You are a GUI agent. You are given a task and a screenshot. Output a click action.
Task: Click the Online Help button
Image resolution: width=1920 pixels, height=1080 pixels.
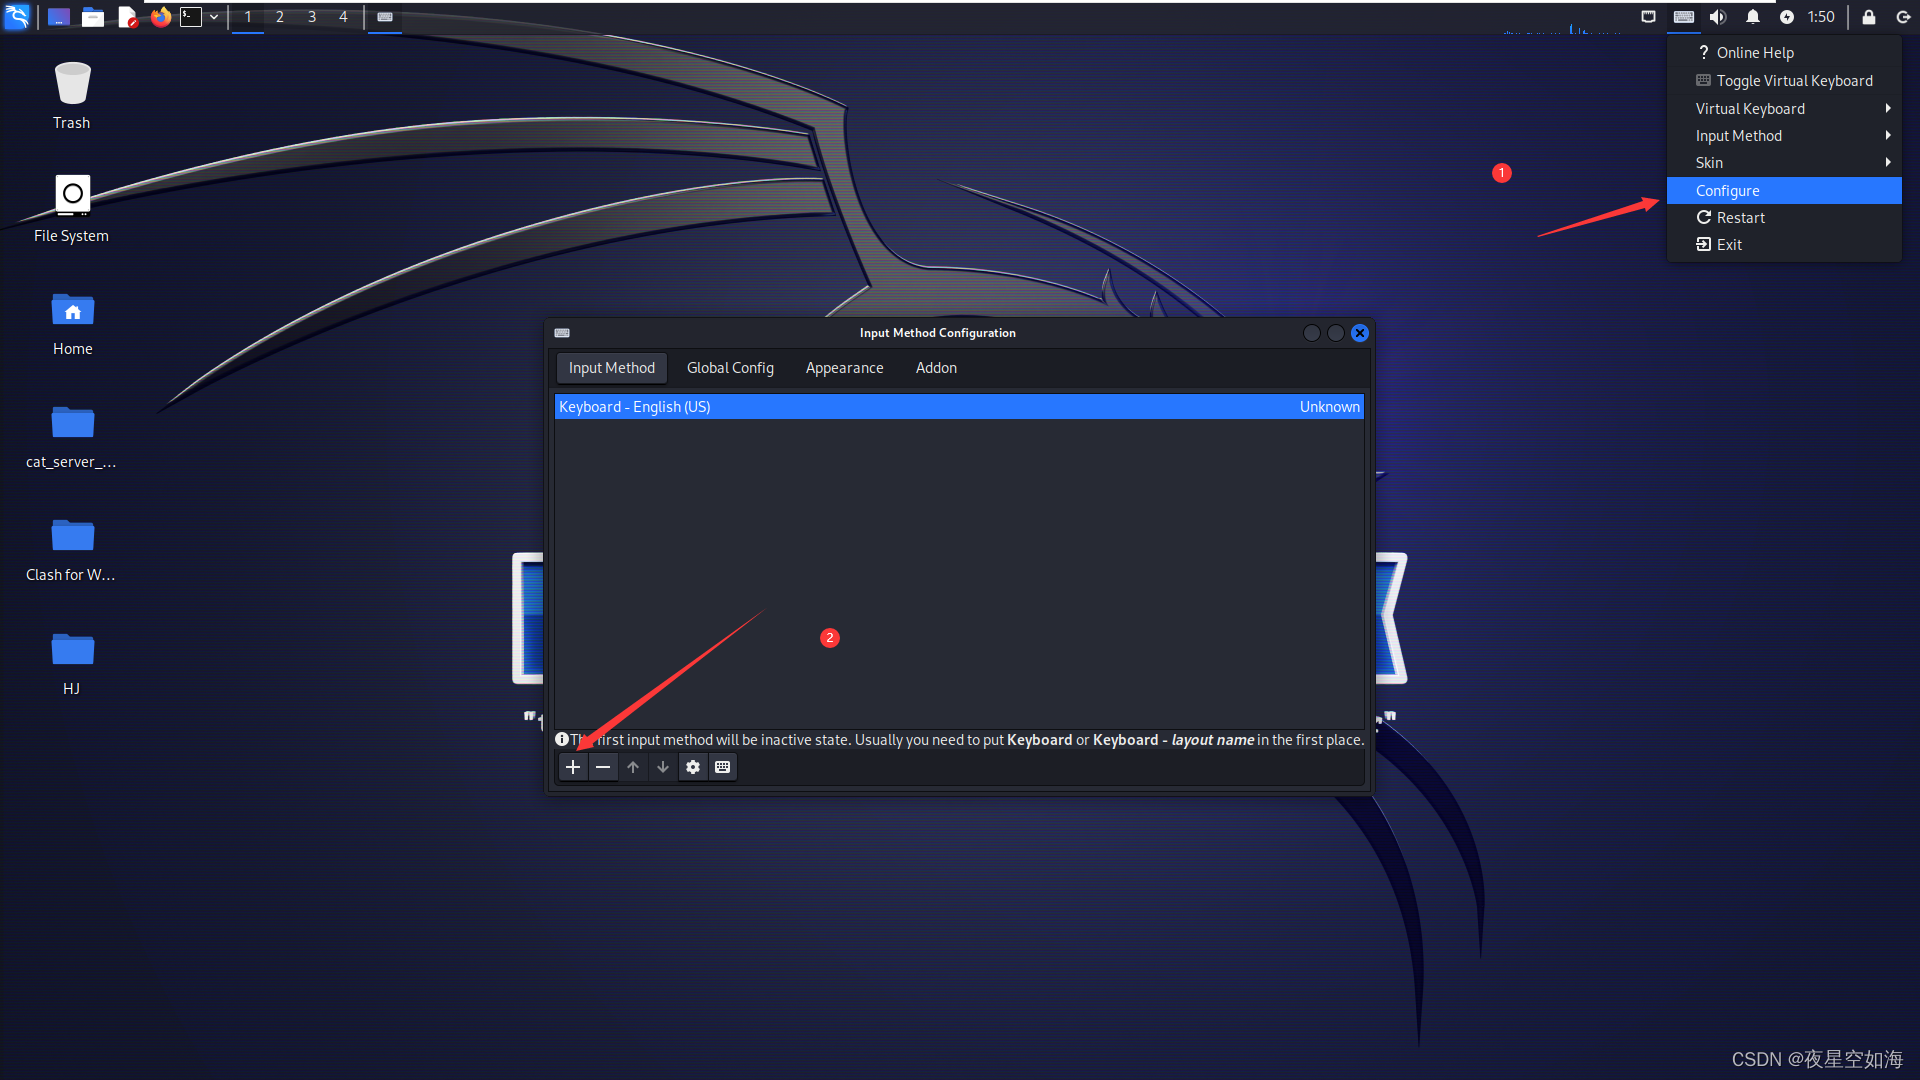click(1754, 53)
